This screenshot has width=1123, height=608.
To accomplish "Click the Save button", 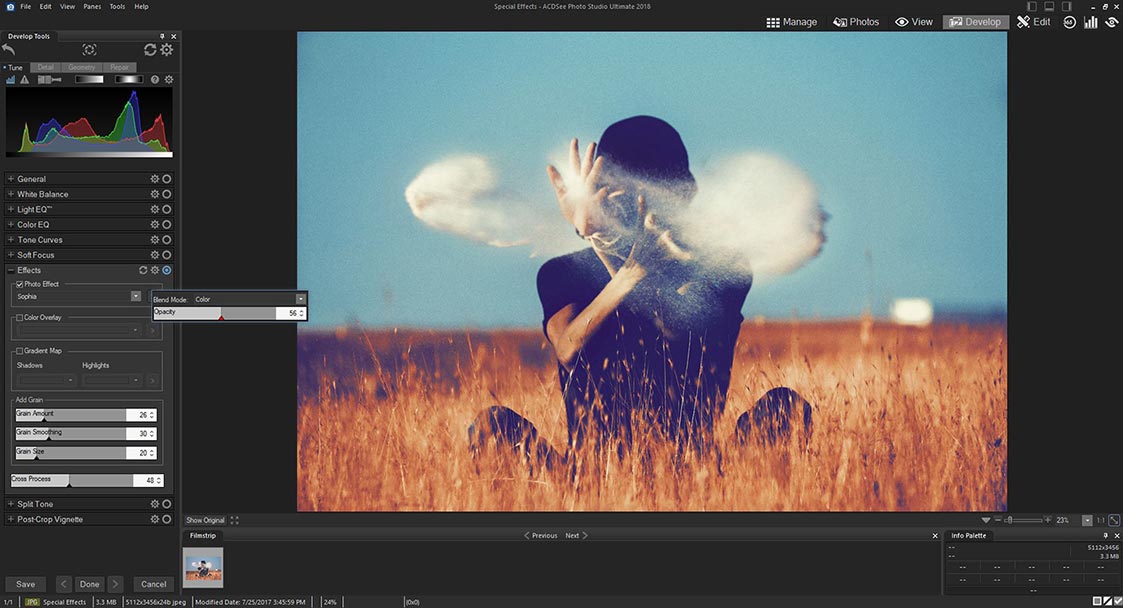I will pyautogui.click(x=26, y=584).
